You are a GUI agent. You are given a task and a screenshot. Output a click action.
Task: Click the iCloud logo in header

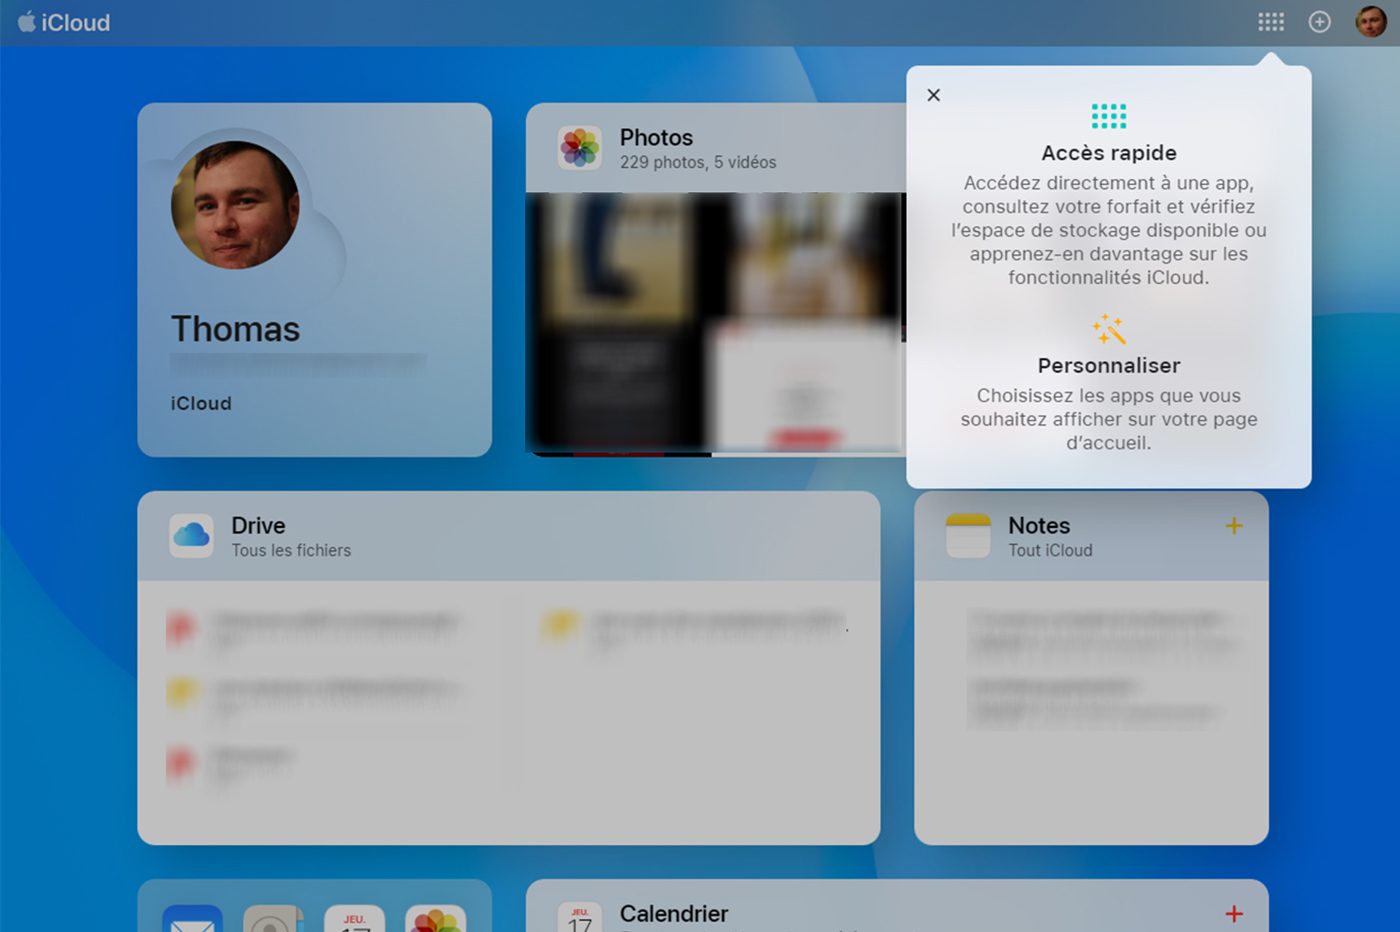tap(64, 22)
